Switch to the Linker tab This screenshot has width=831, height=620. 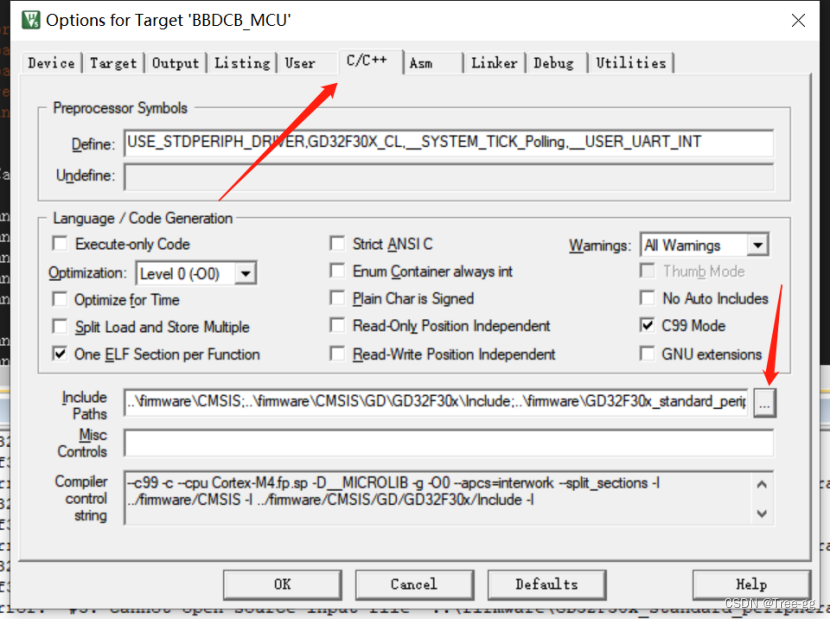point(494,62)
